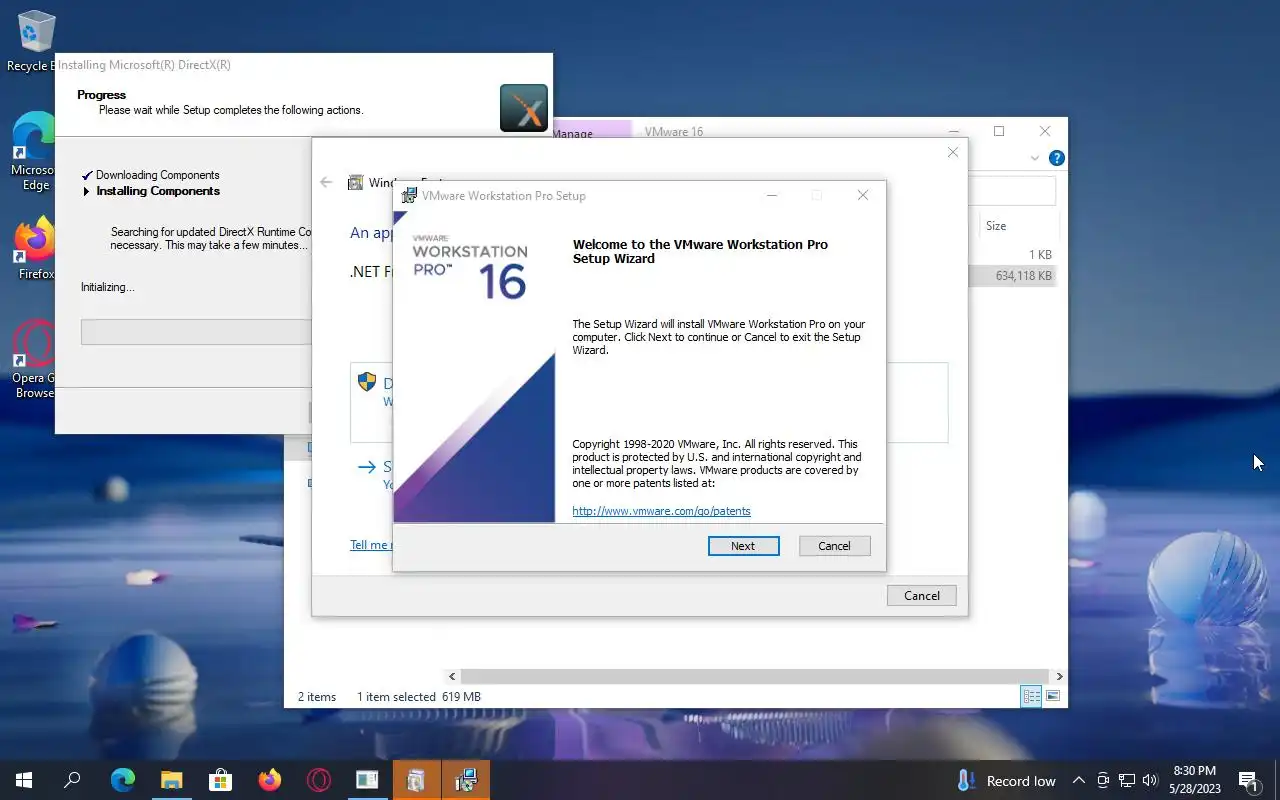
Task: Open the vmware.com/go/patents link
Action: [x=661, y=511]
